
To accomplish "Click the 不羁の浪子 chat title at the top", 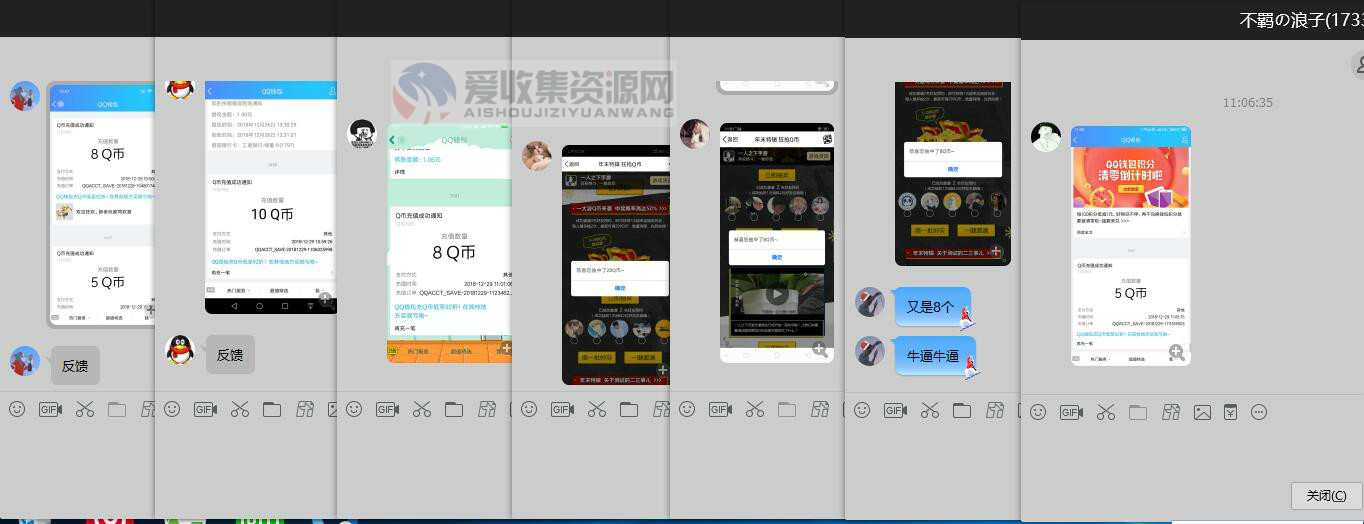I will click(1300, 20).
